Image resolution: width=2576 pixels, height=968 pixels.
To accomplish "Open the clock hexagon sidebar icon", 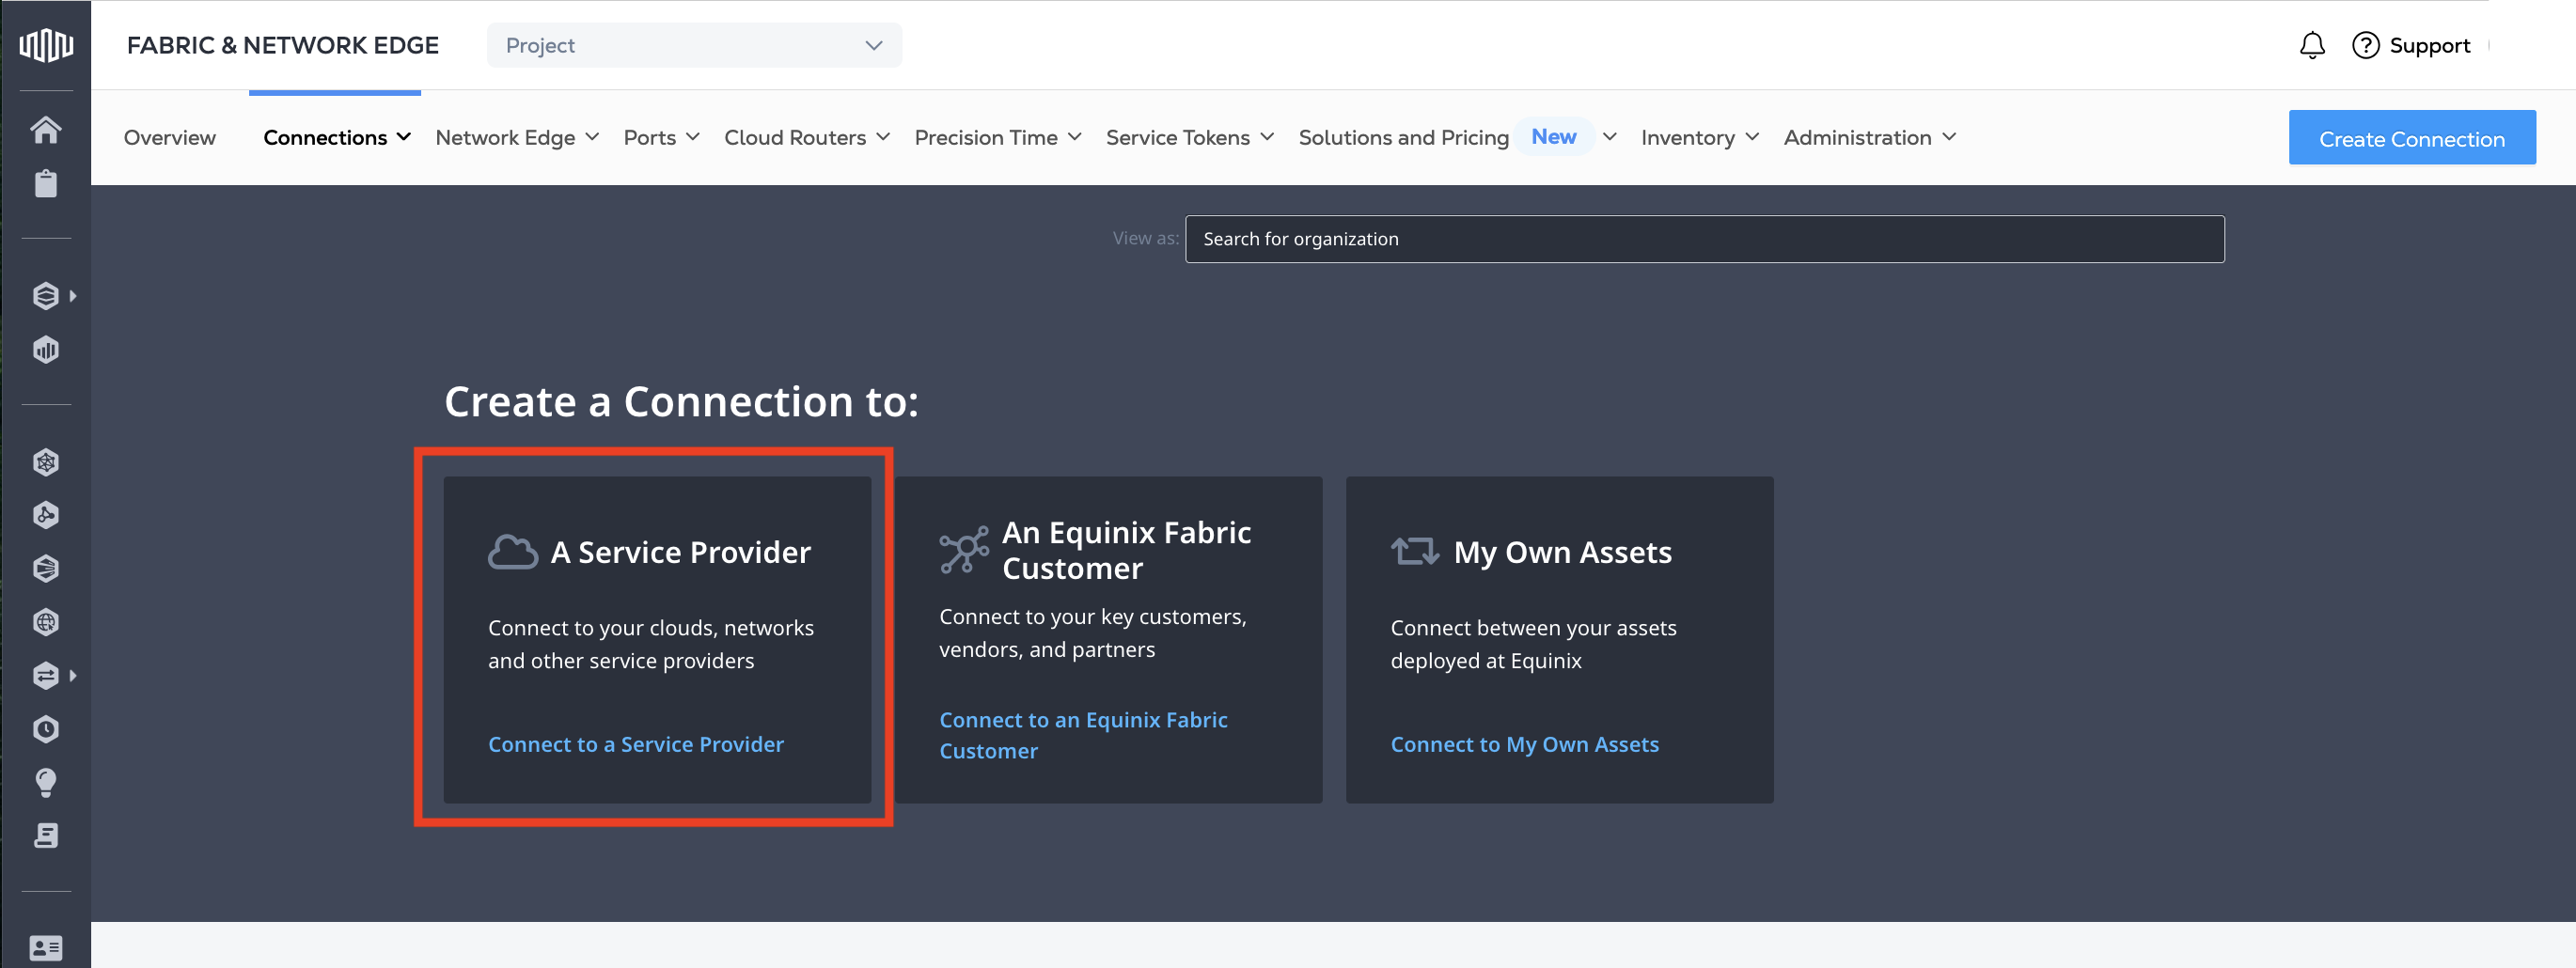I will coord(46,729).
